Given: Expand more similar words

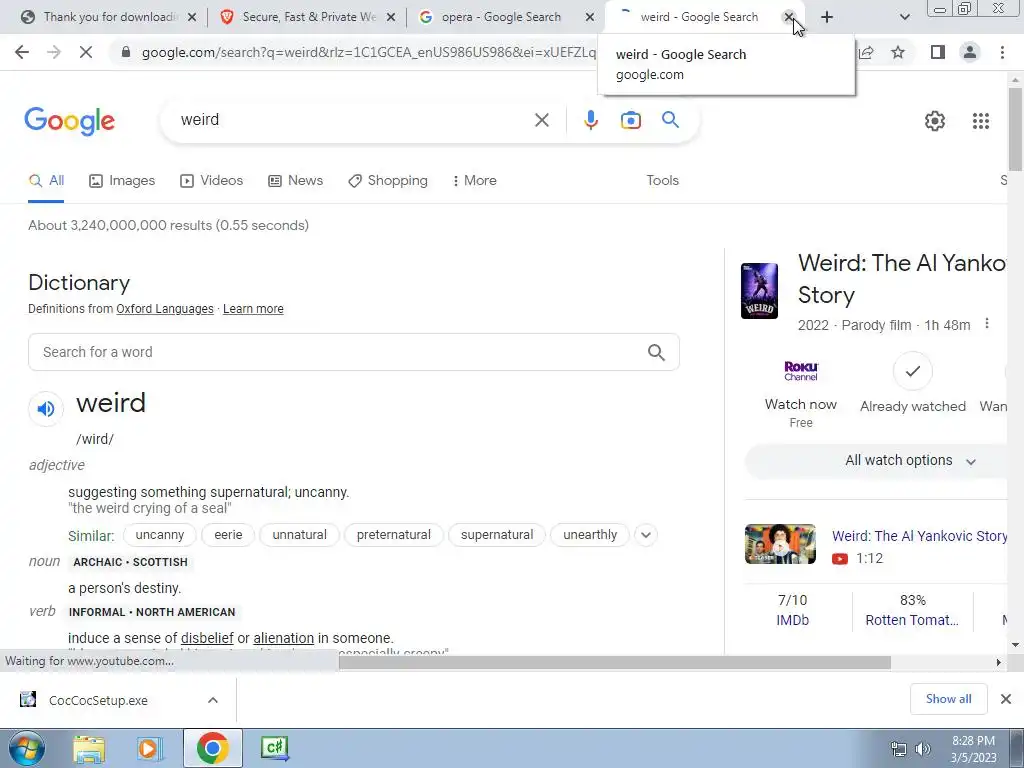Looking at the screenshot, I should [645, 535].
